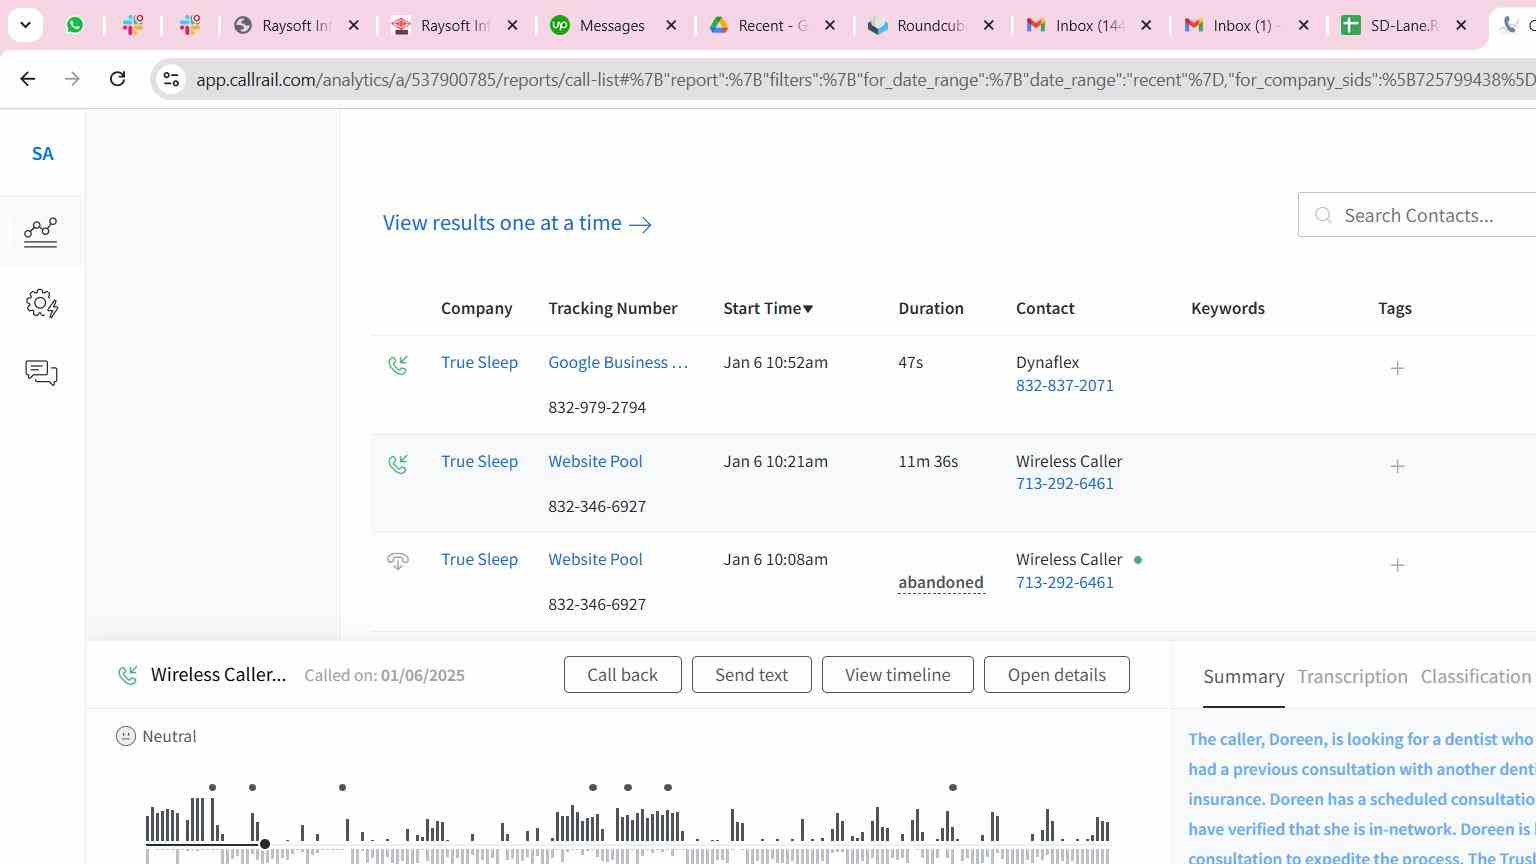Open the conversations chat icon in sidebar

click(41, 373)
